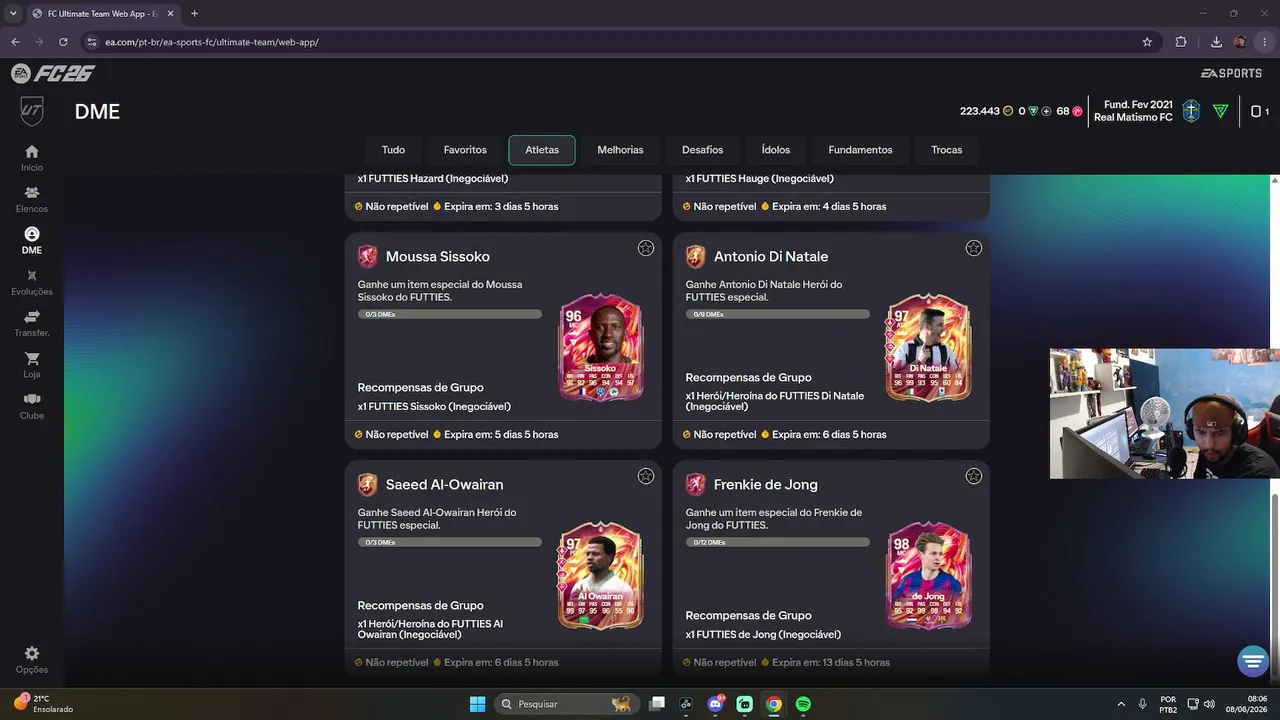Image resolution: width=1280 pixels, height=720 pixels.
Task: Bookmark this page with the star
Action: (x=1147, y=42)
